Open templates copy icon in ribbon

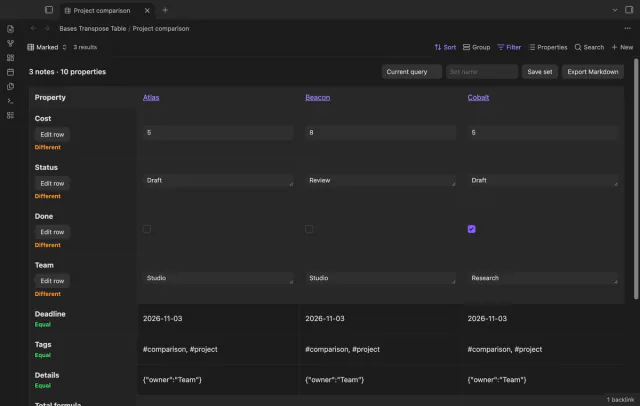click(x=11, y=87)
